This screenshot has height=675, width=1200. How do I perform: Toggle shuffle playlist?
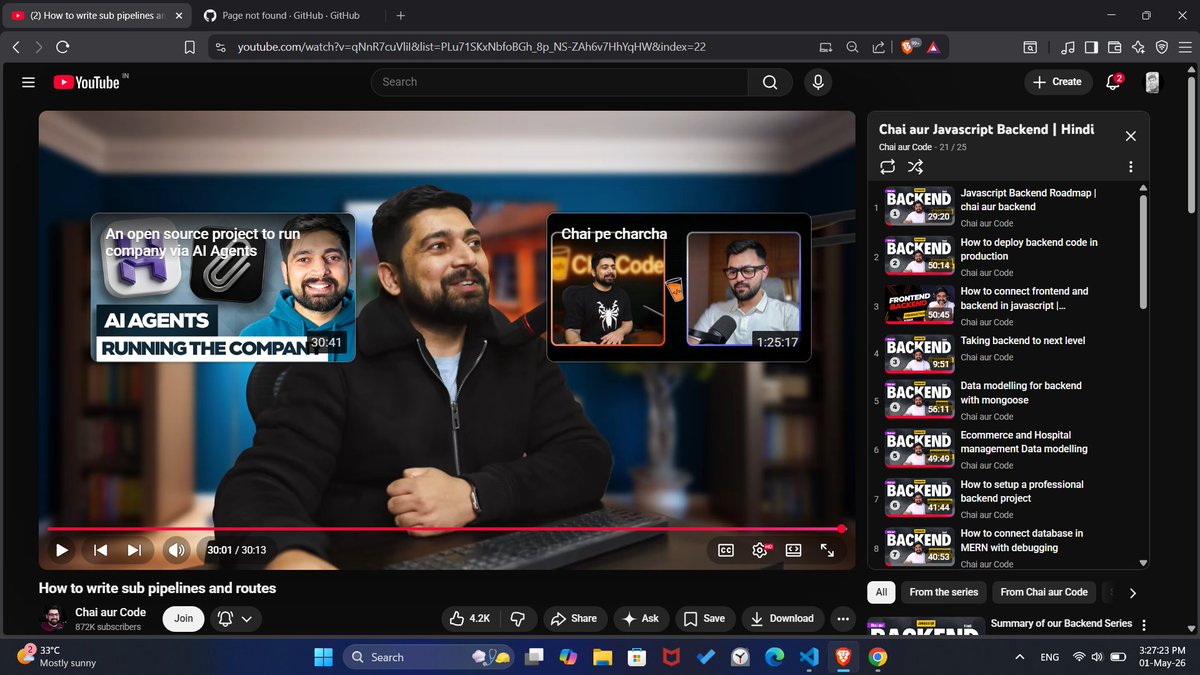915,167
